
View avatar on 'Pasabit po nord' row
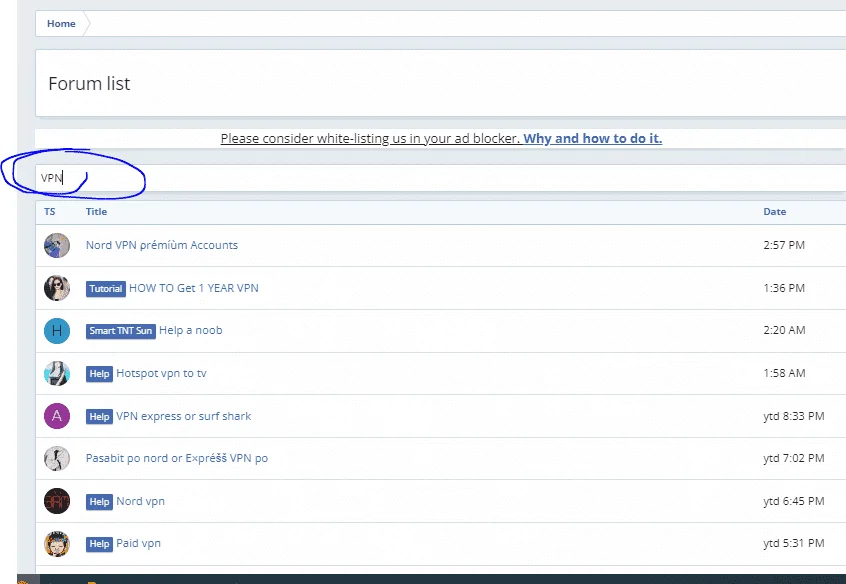pos(57,459)
